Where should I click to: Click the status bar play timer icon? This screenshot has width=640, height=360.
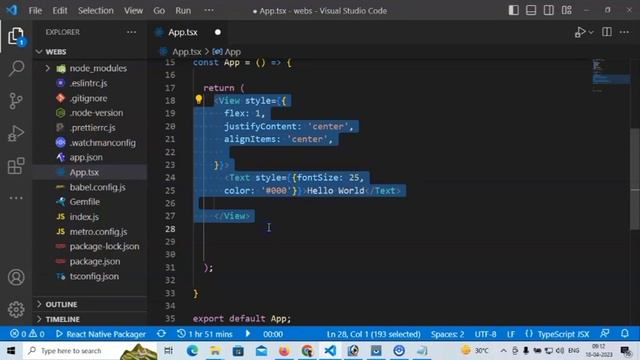point(247,333)
